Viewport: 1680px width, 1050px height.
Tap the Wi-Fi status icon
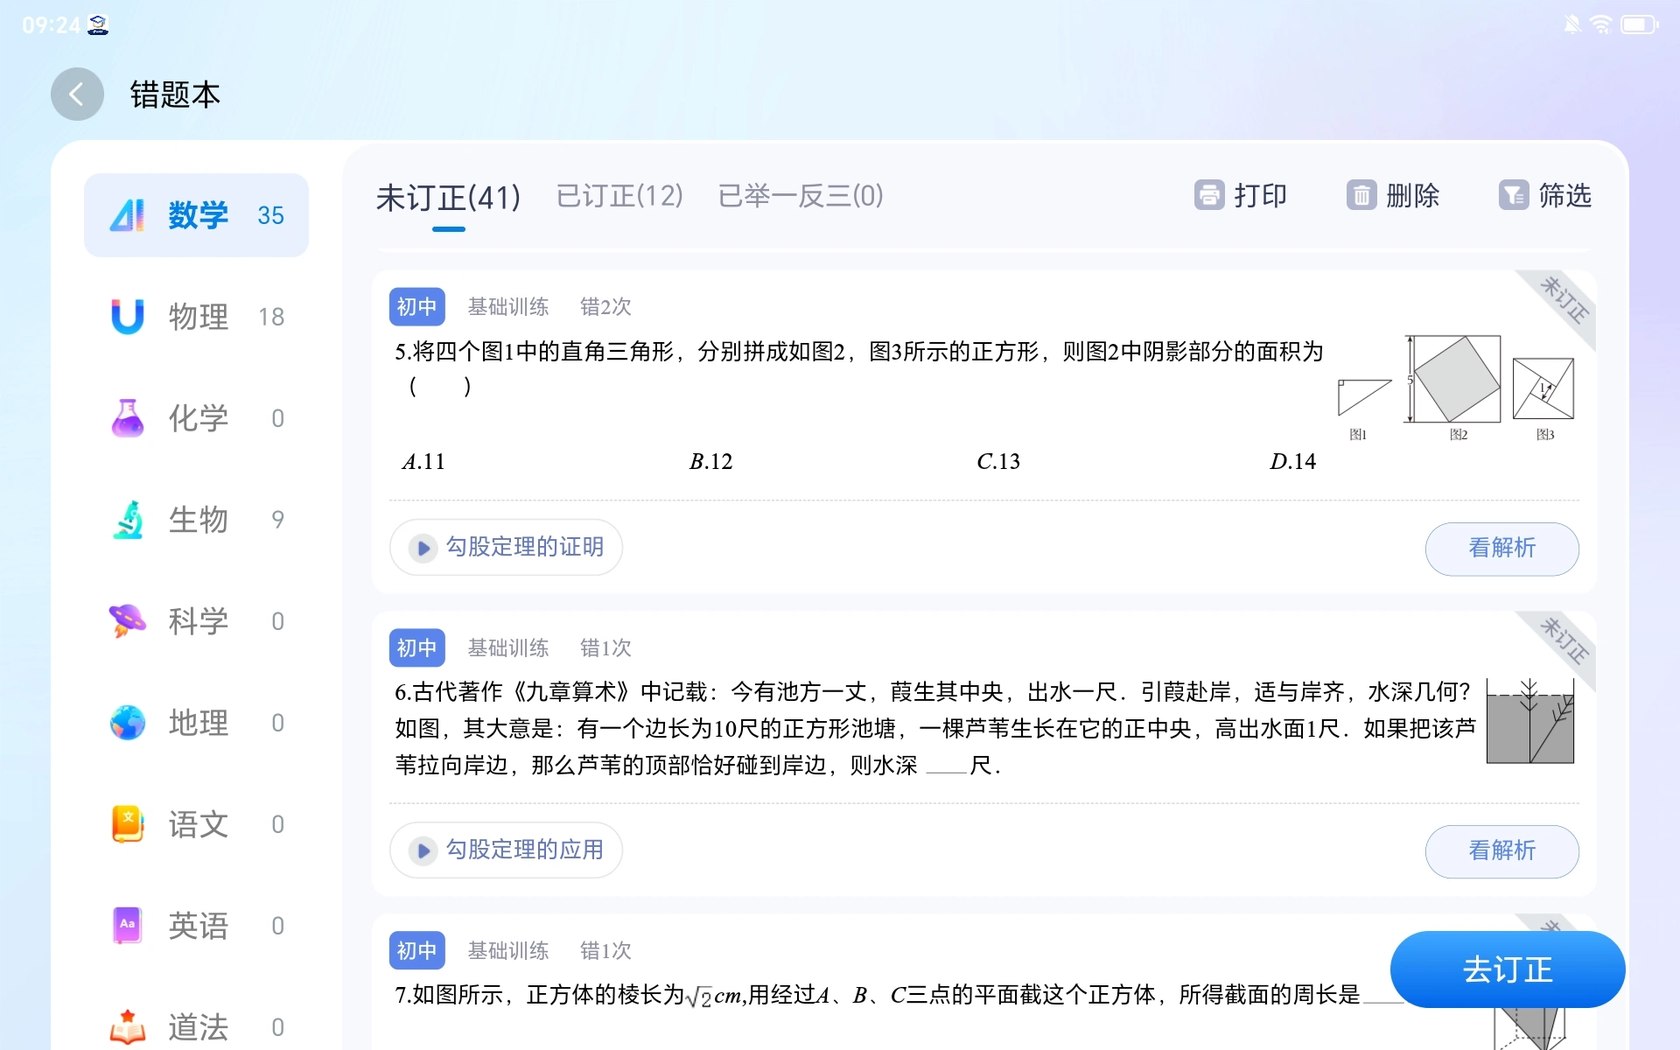[1601, 24]
